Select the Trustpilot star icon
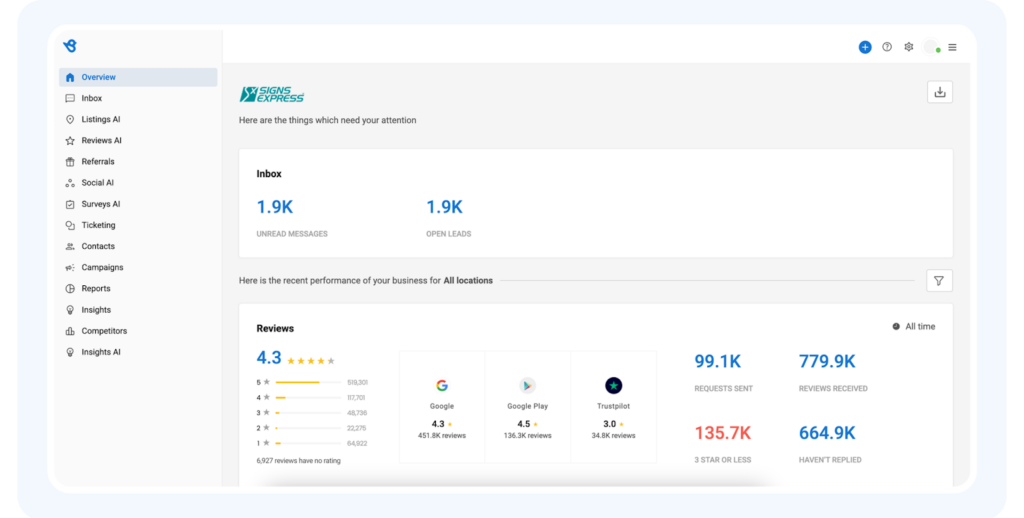This screenshot has height=518, width=1024. pos(613,386)
